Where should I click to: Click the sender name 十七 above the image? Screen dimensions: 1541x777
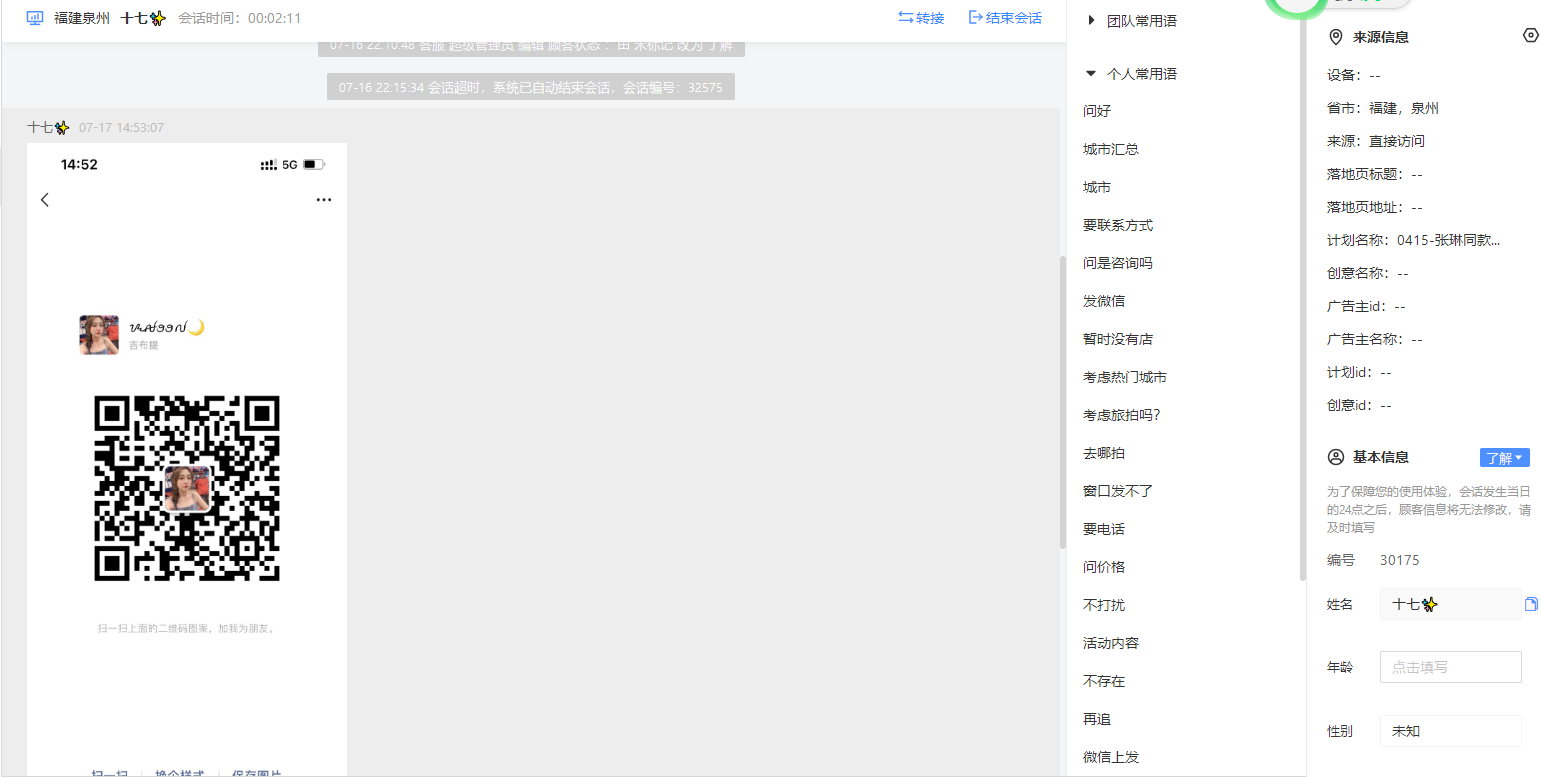pyautogui.click(x=48, y=127)
